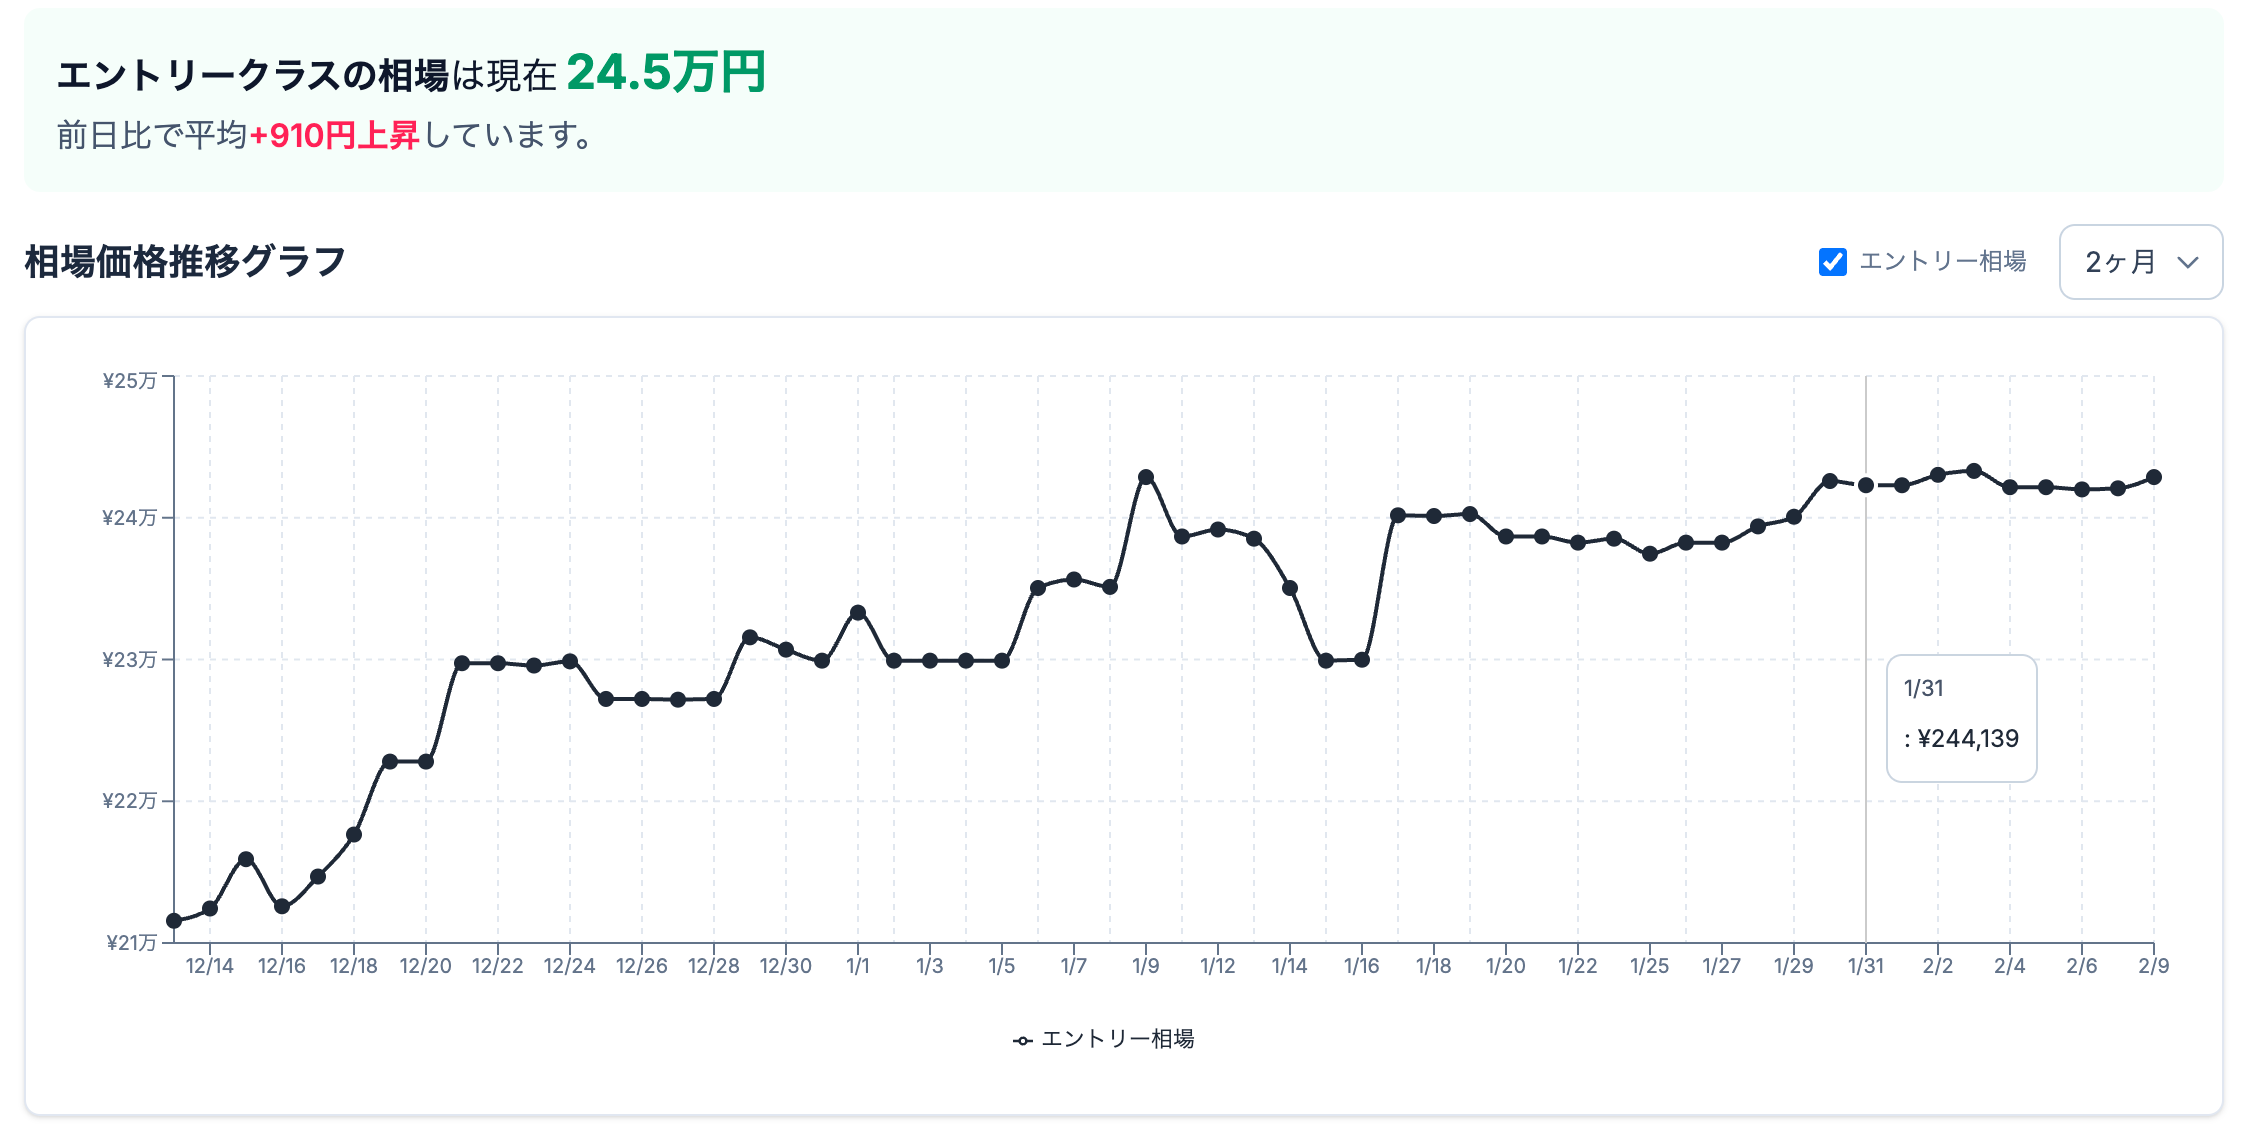
Task: Toggle the エントリー相場 checkbox
Action: point(1832,262)
